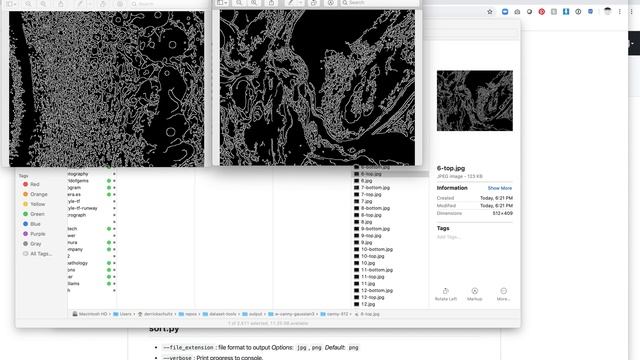This screenshot has width=640, height=360.
Task: Click the red Pinterest extension icon in Chrome
Action: coord(542,12)
